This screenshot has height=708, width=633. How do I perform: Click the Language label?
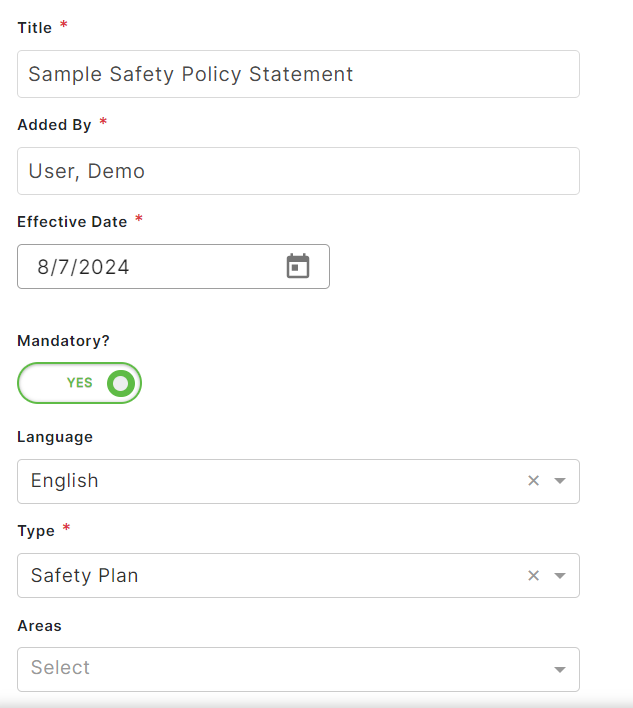click(x=55, y=437)
